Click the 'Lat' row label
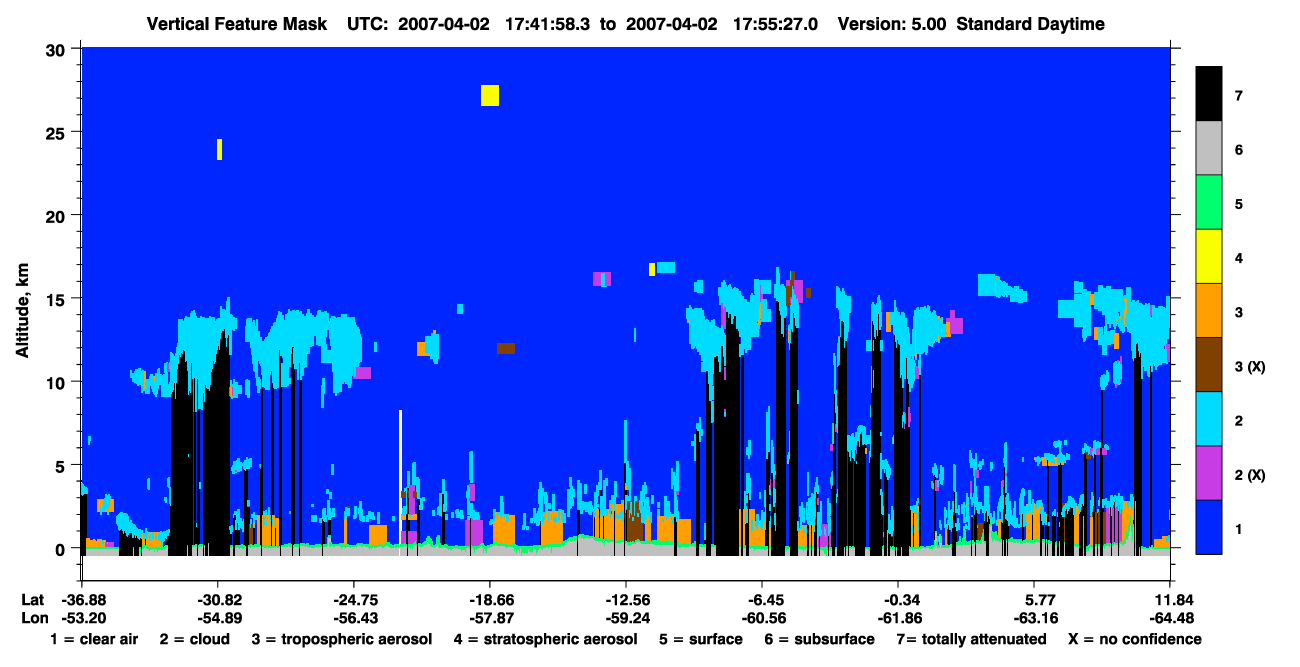Screen dimensions: 1300x667 [33, 599]
